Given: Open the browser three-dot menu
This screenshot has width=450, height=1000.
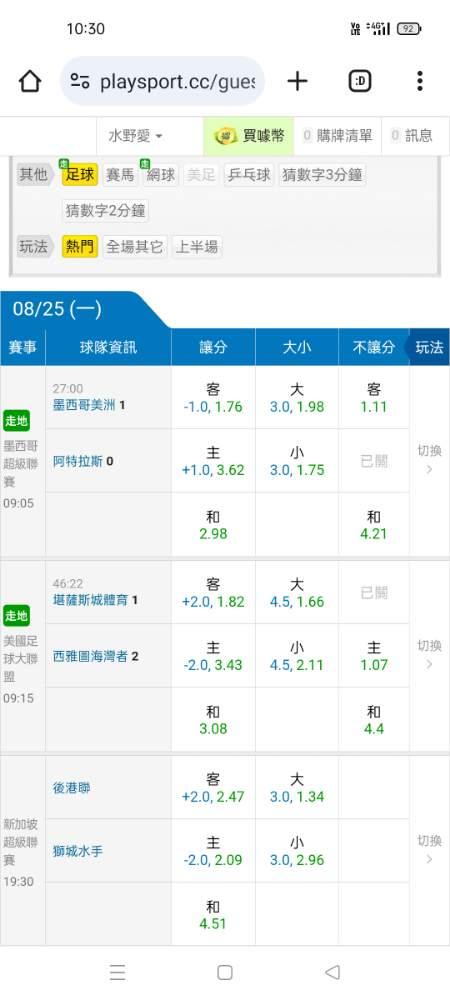Looking at the screenshot, I should pos(419,81).
